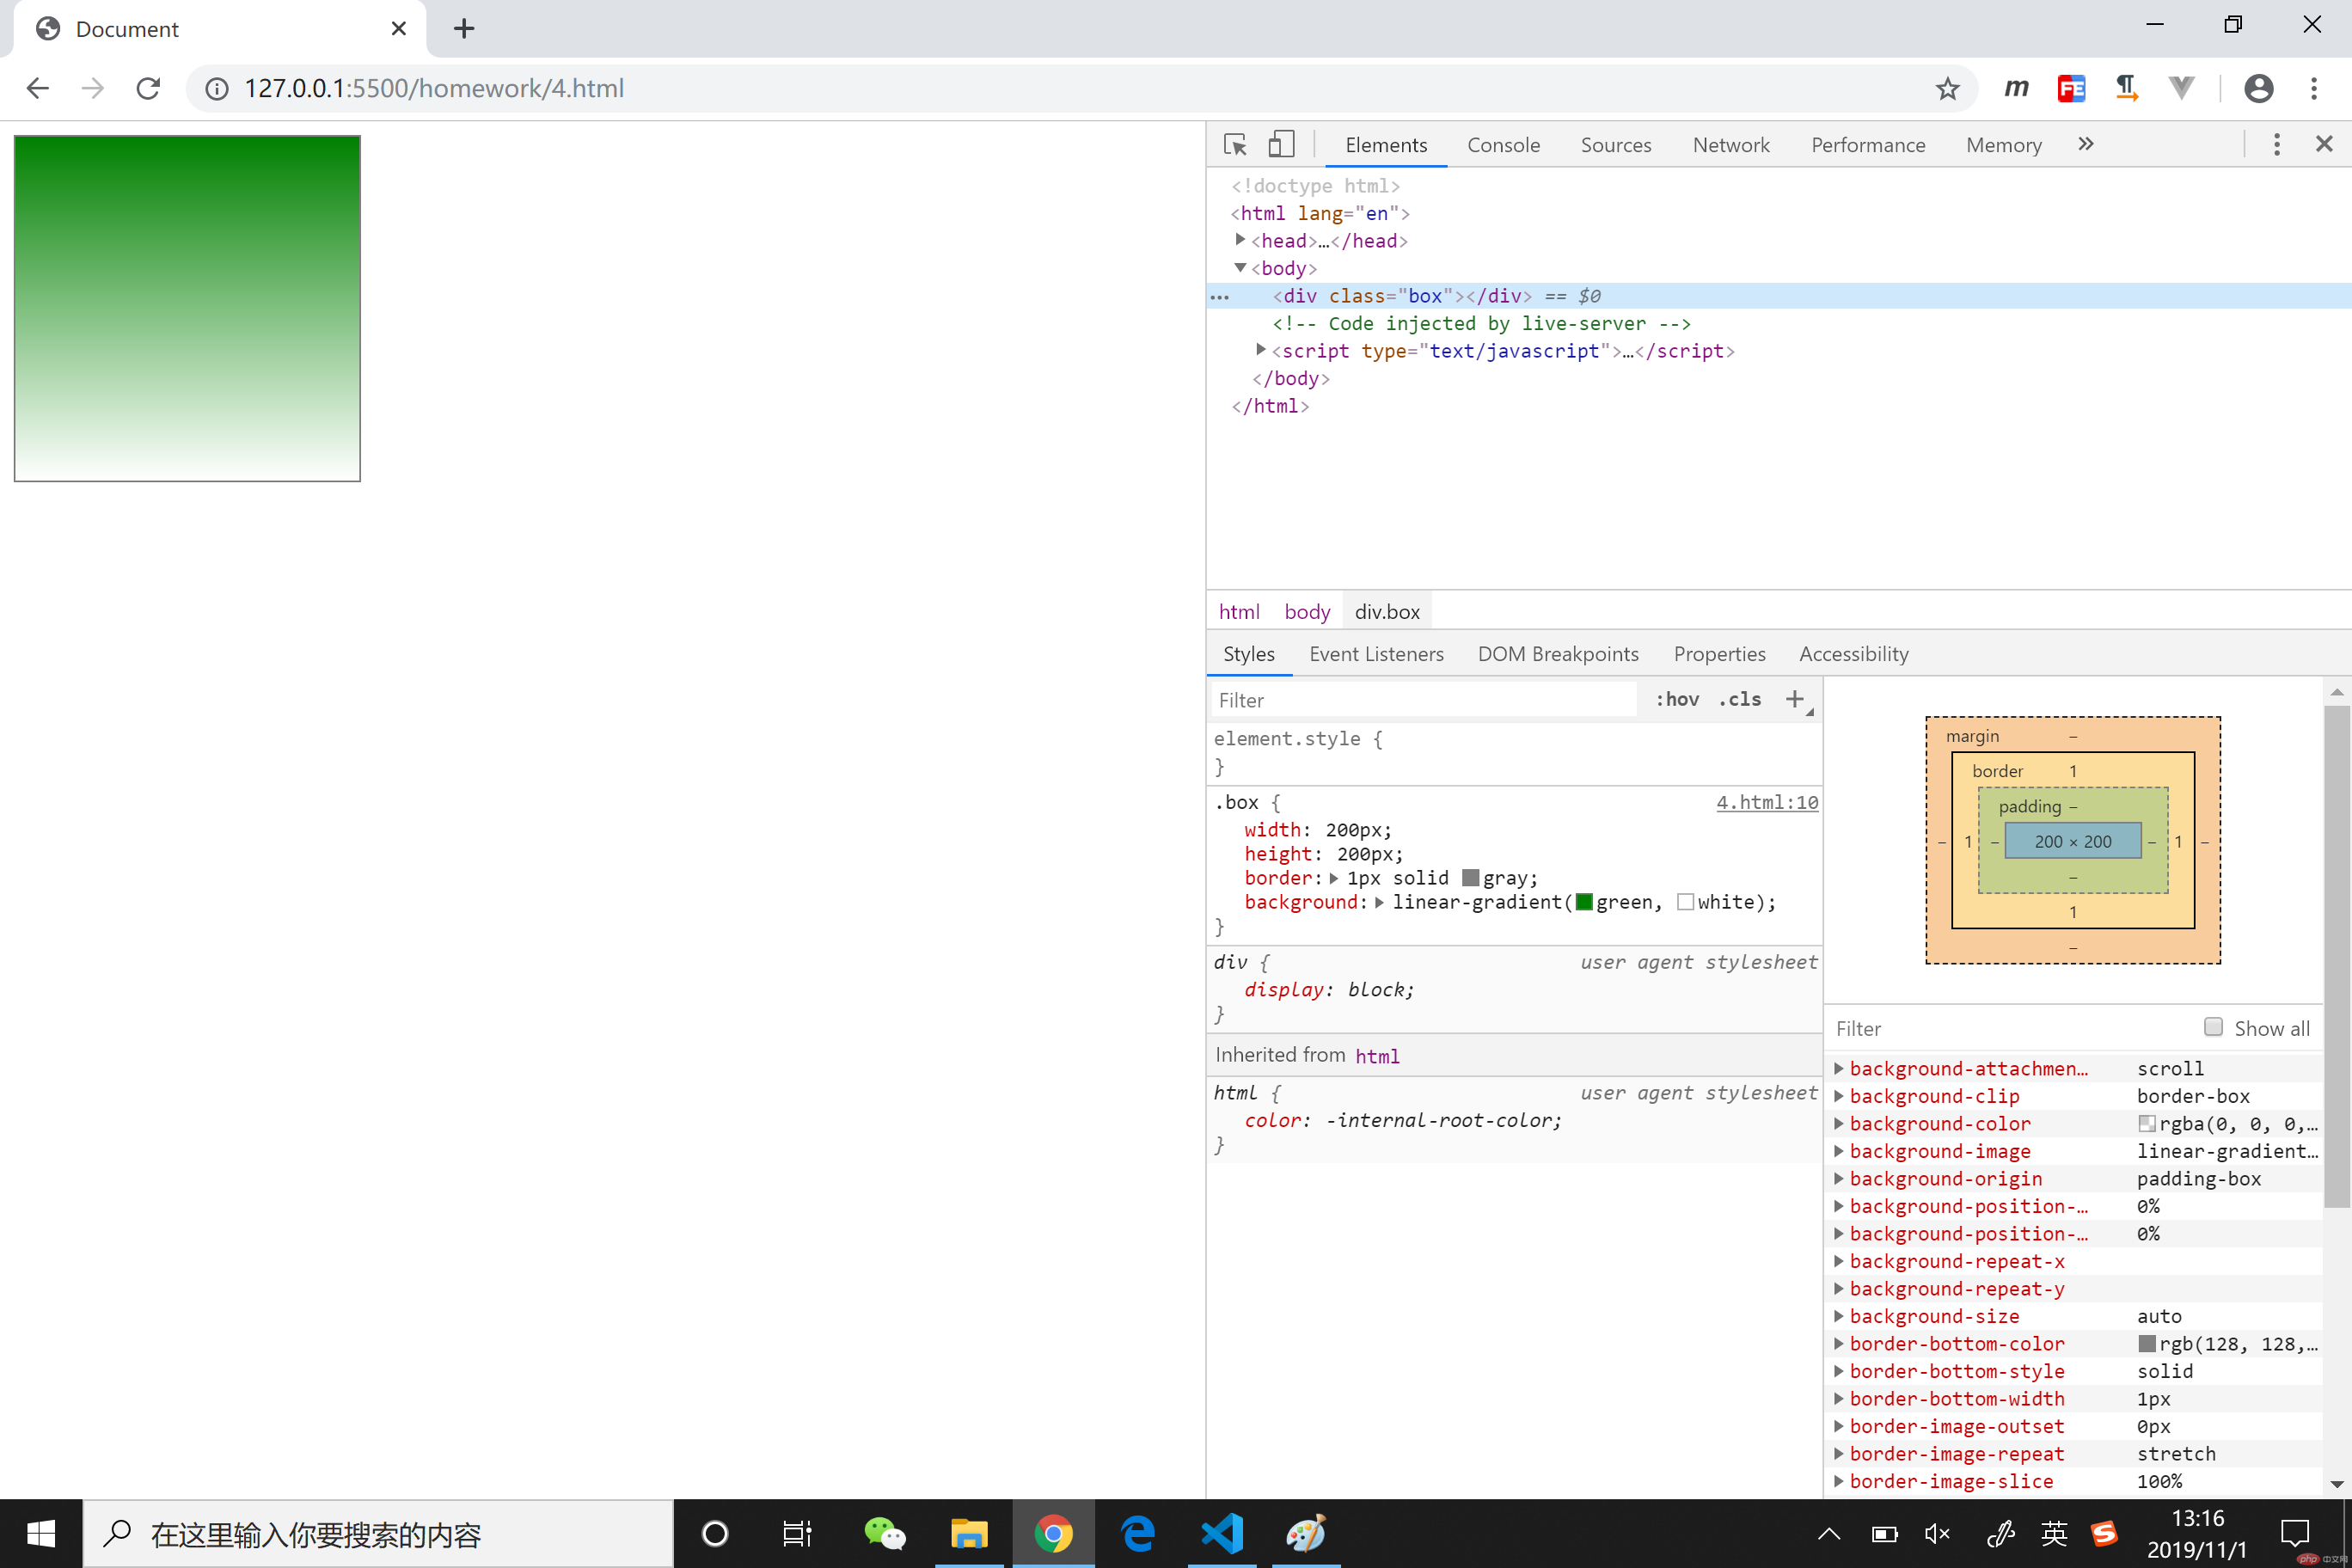Bookmark this page with the star icon
2352x1568 pixels.
[x=1947, y=89]
